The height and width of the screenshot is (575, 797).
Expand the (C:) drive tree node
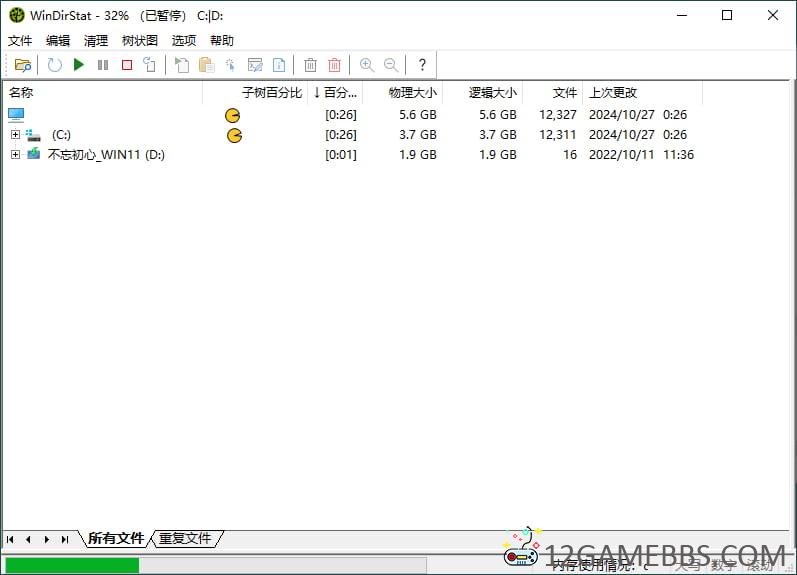click(15, 135)
